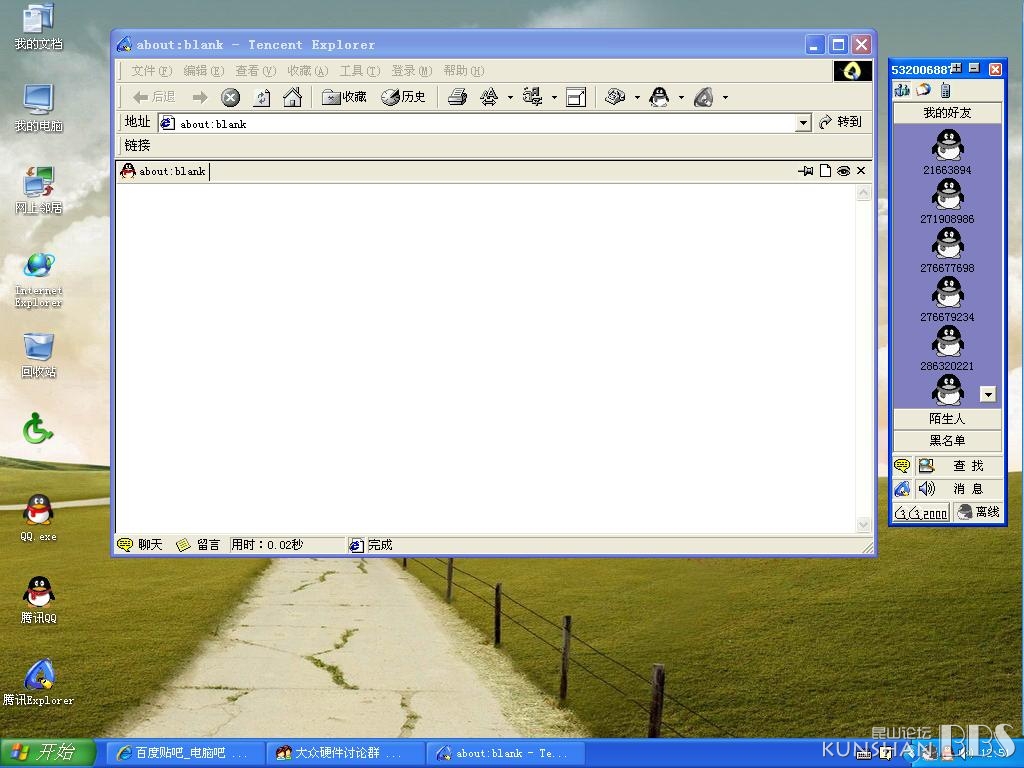Click the mobile phone icon atop the QQ panel

[x=945, y=90]
